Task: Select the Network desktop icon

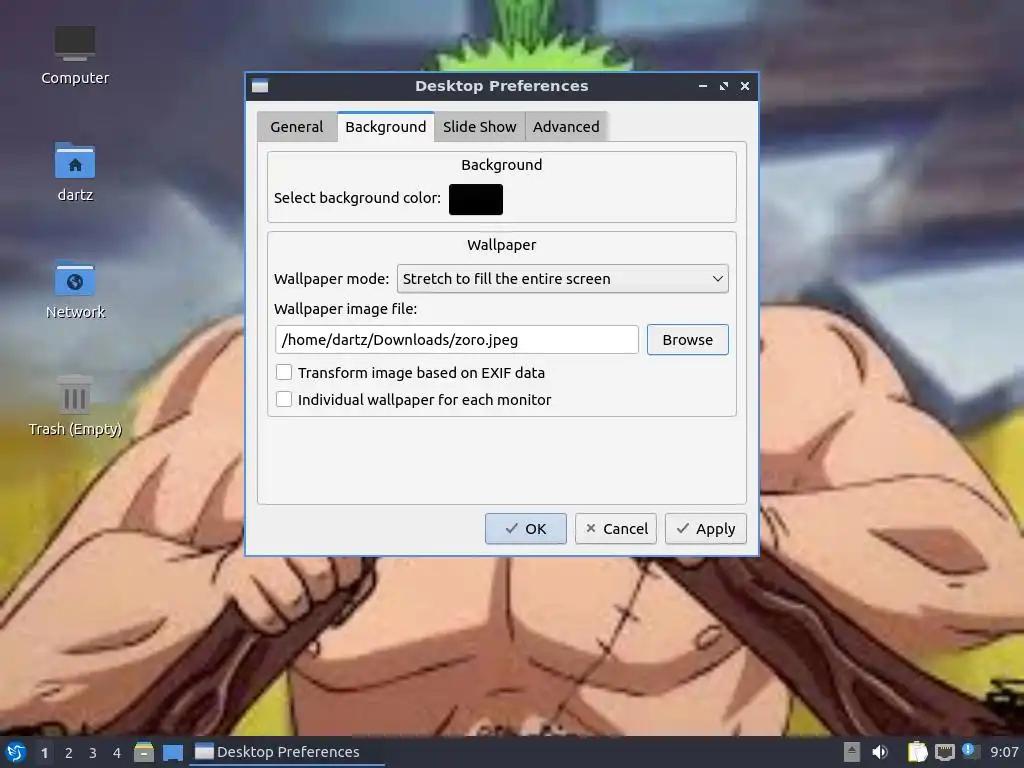Action: point(75,289)
